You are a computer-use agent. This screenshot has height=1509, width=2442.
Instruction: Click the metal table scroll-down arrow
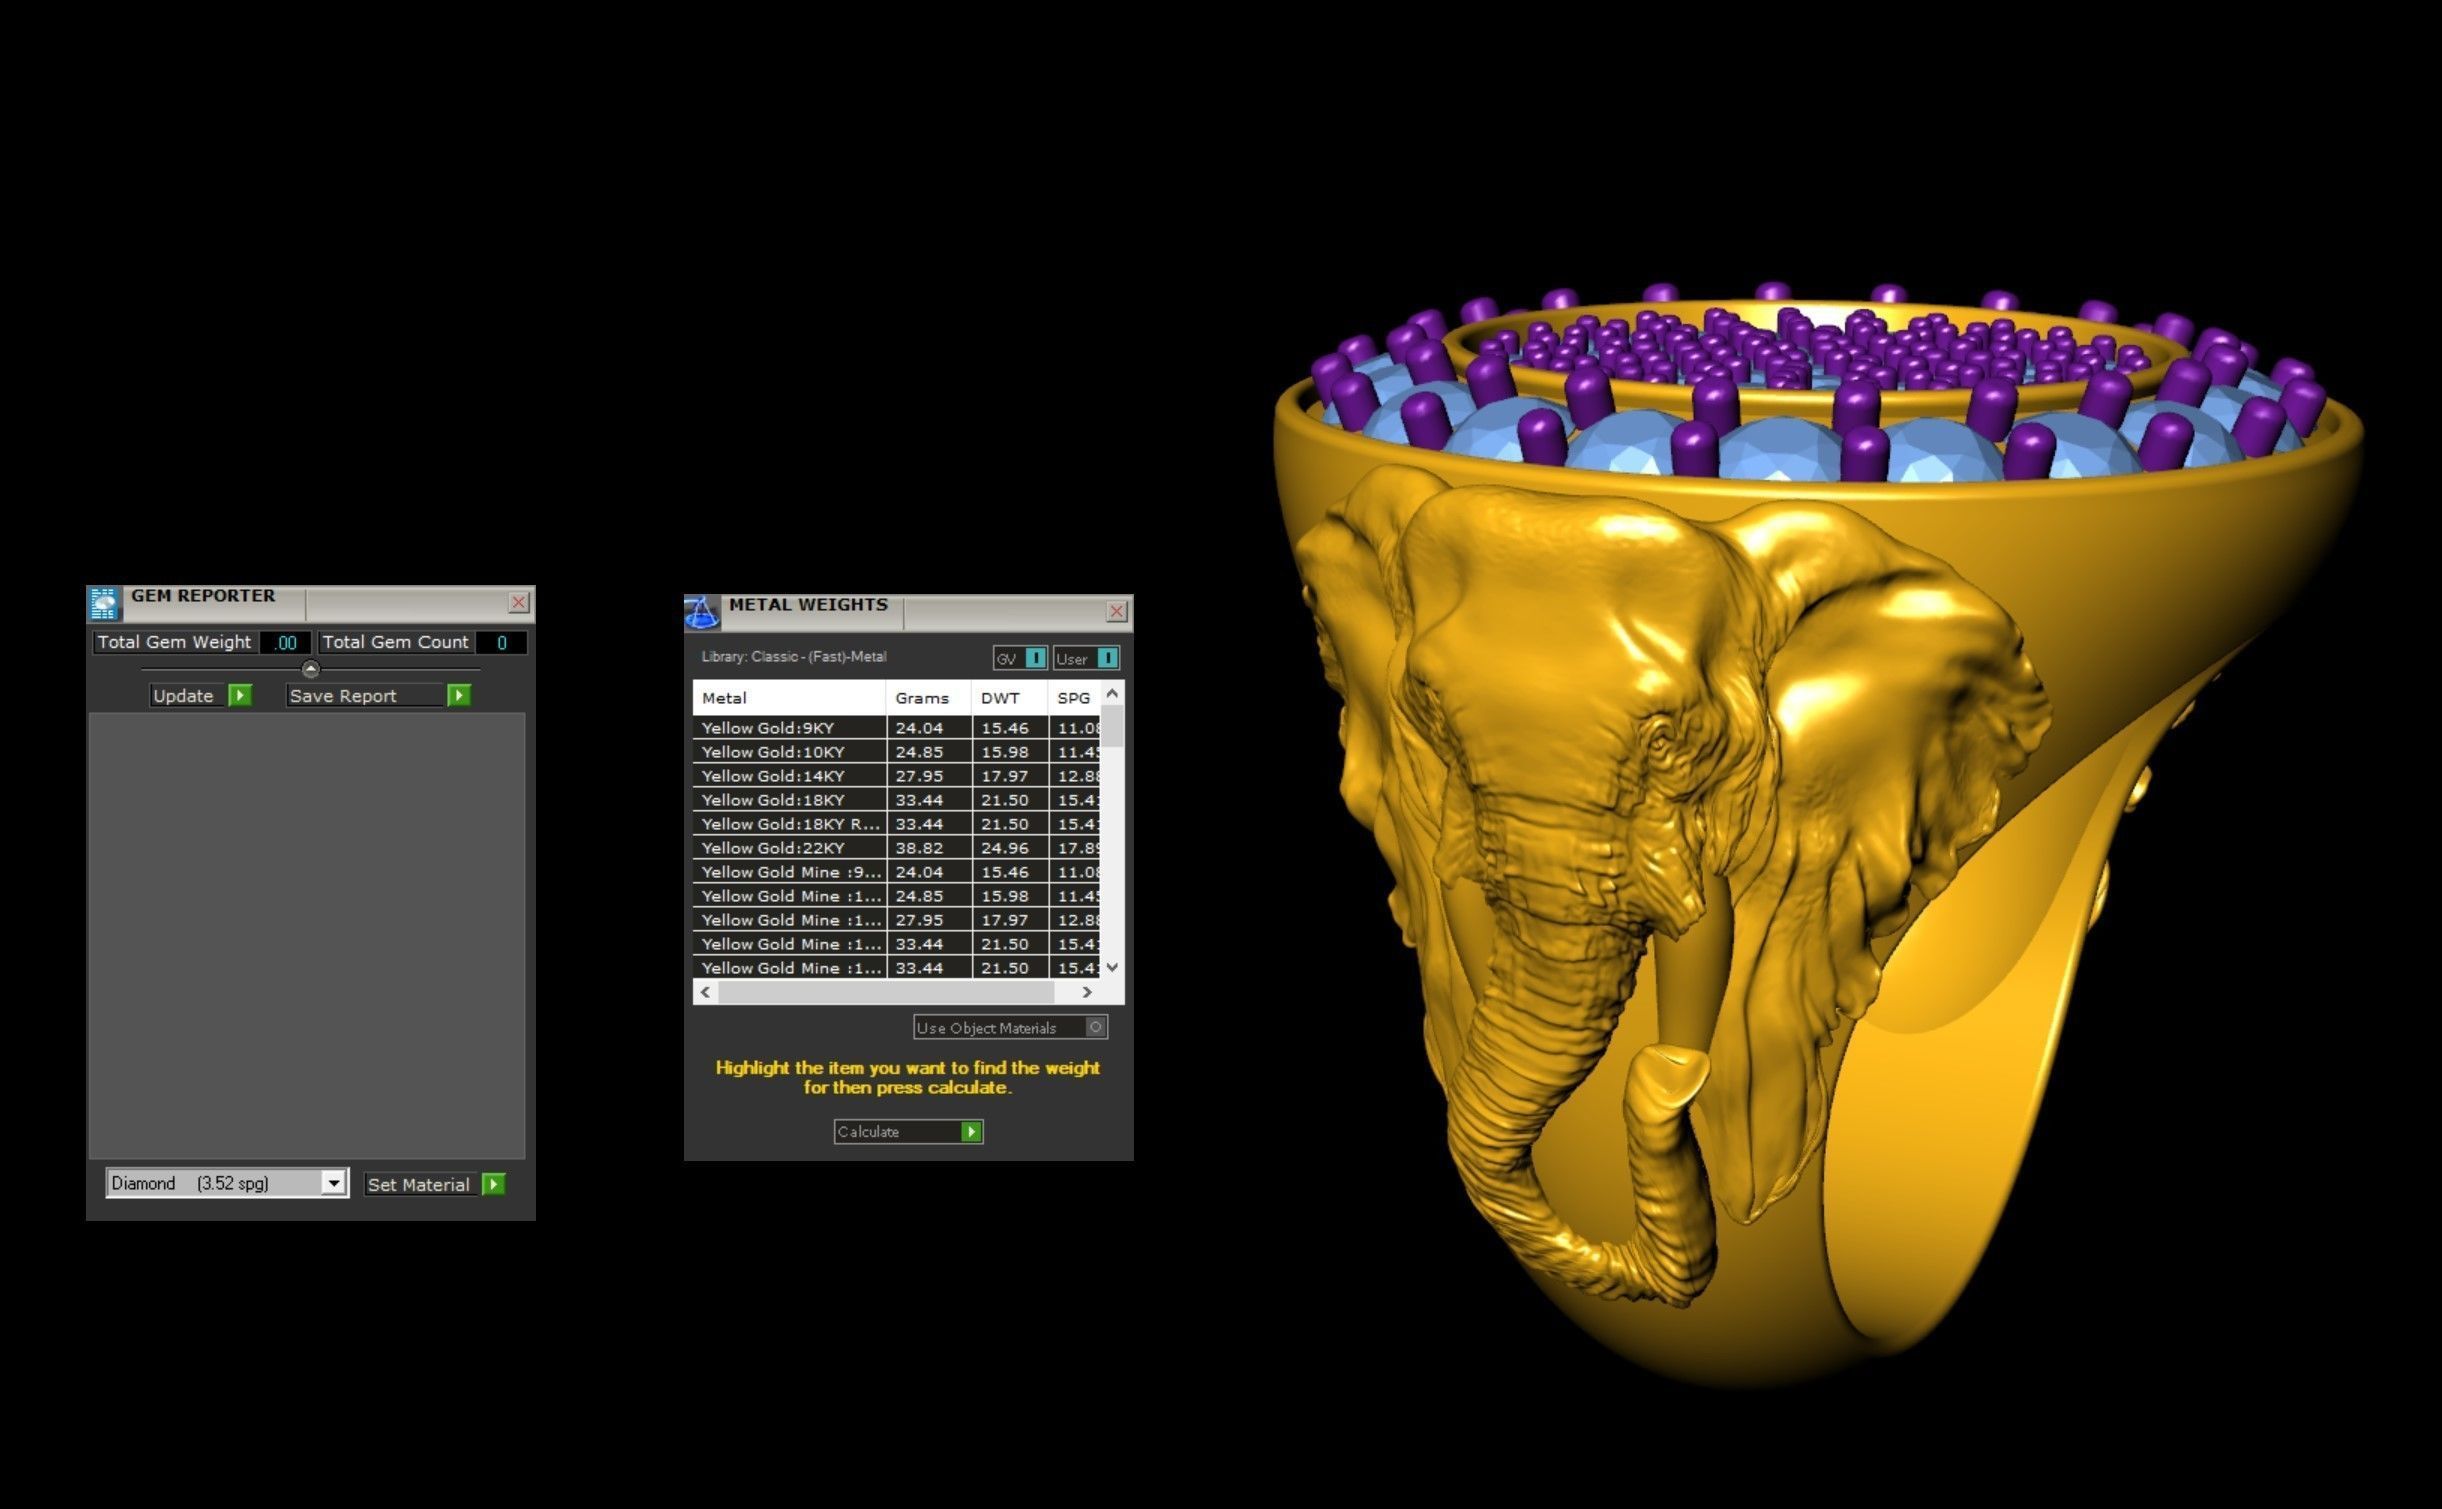point(1112,967)
